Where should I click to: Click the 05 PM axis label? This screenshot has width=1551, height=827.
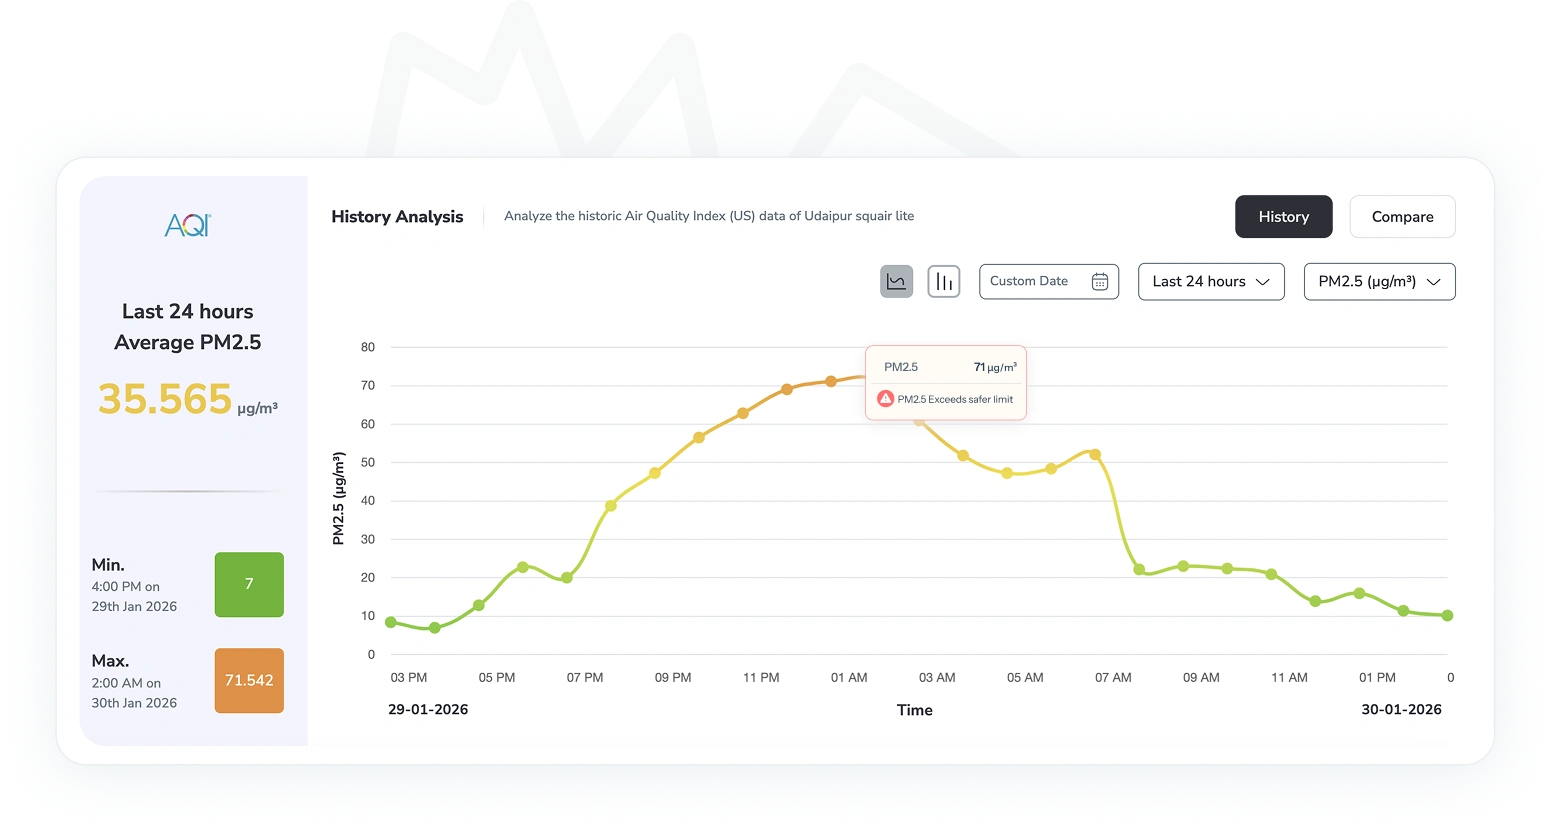click(x=497, y=678)
